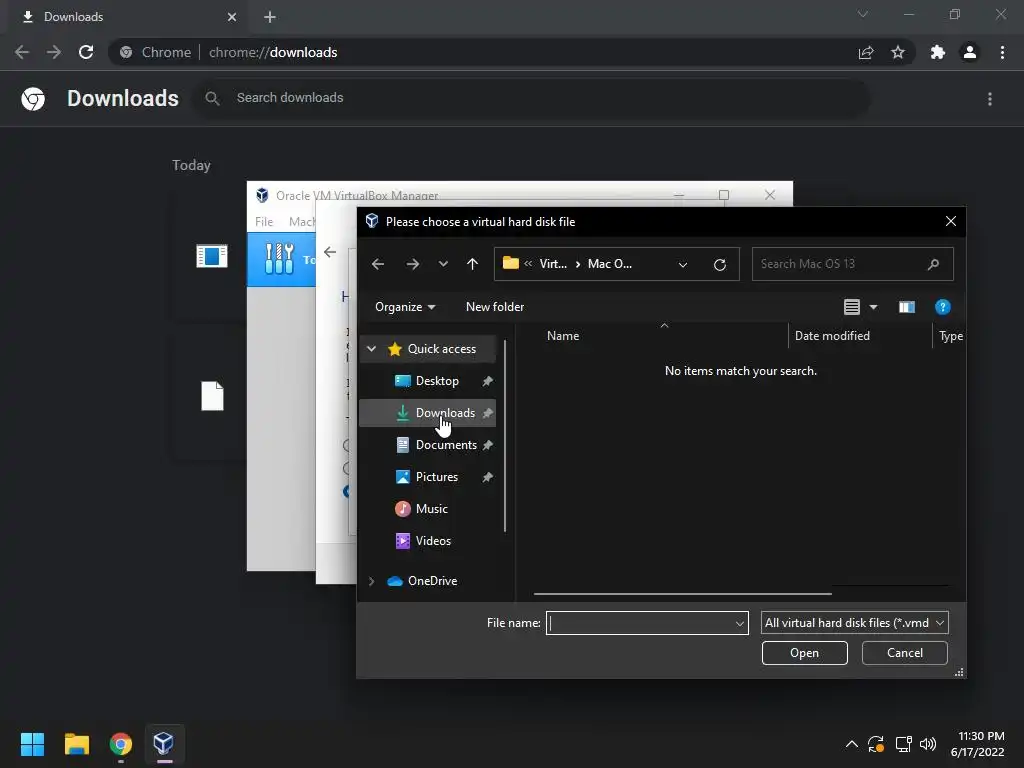The width and height of the screenshot is (1024, 768).
Task: Open Windows Start menu
Action: point(32,744)
